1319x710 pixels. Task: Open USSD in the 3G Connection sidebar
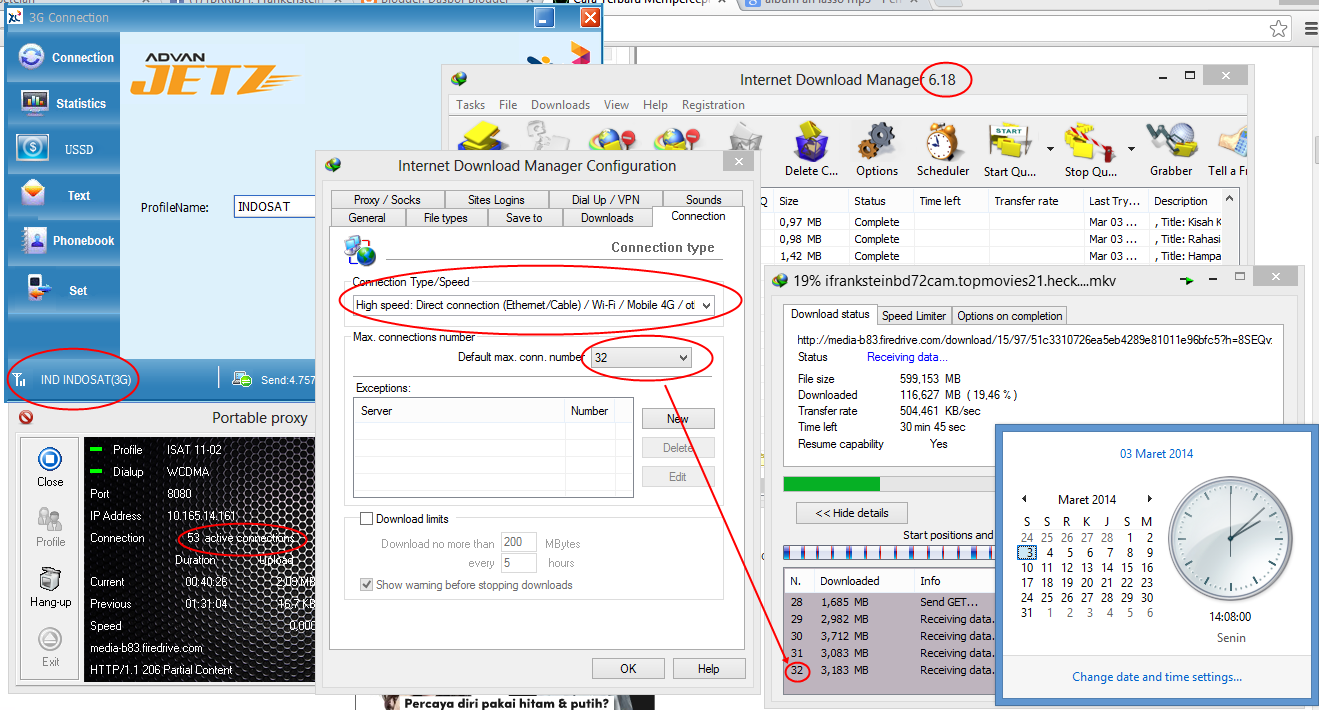(63, 149)
